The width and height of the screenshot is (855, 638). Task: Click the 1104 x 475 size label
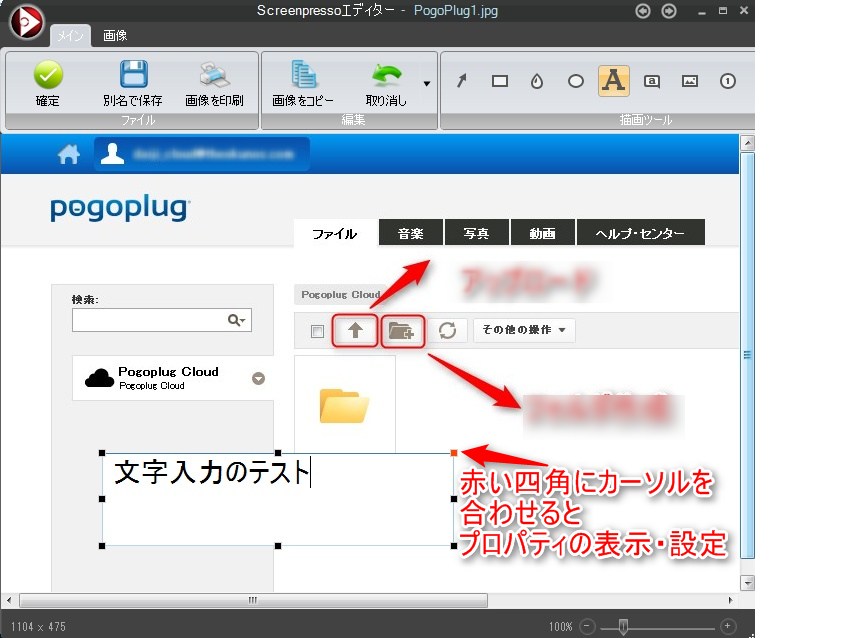pos(38,627)
